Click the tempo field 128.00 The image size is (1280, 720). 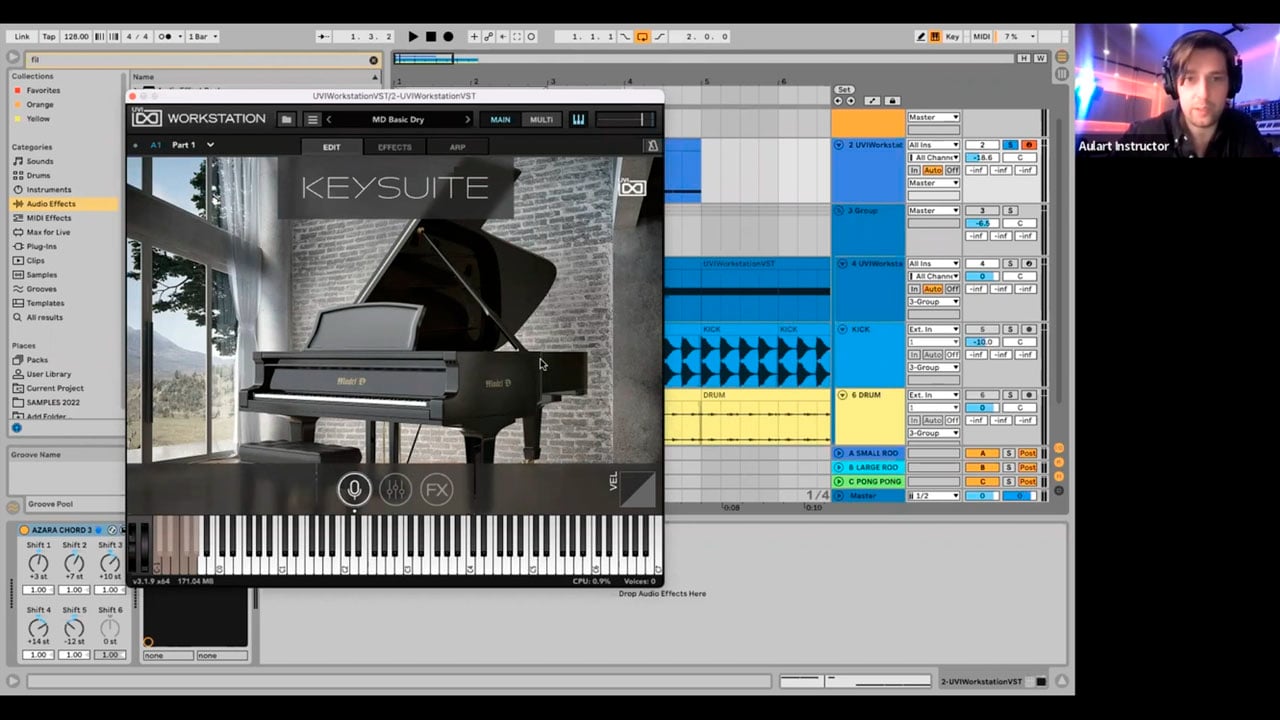click(76, 36)
